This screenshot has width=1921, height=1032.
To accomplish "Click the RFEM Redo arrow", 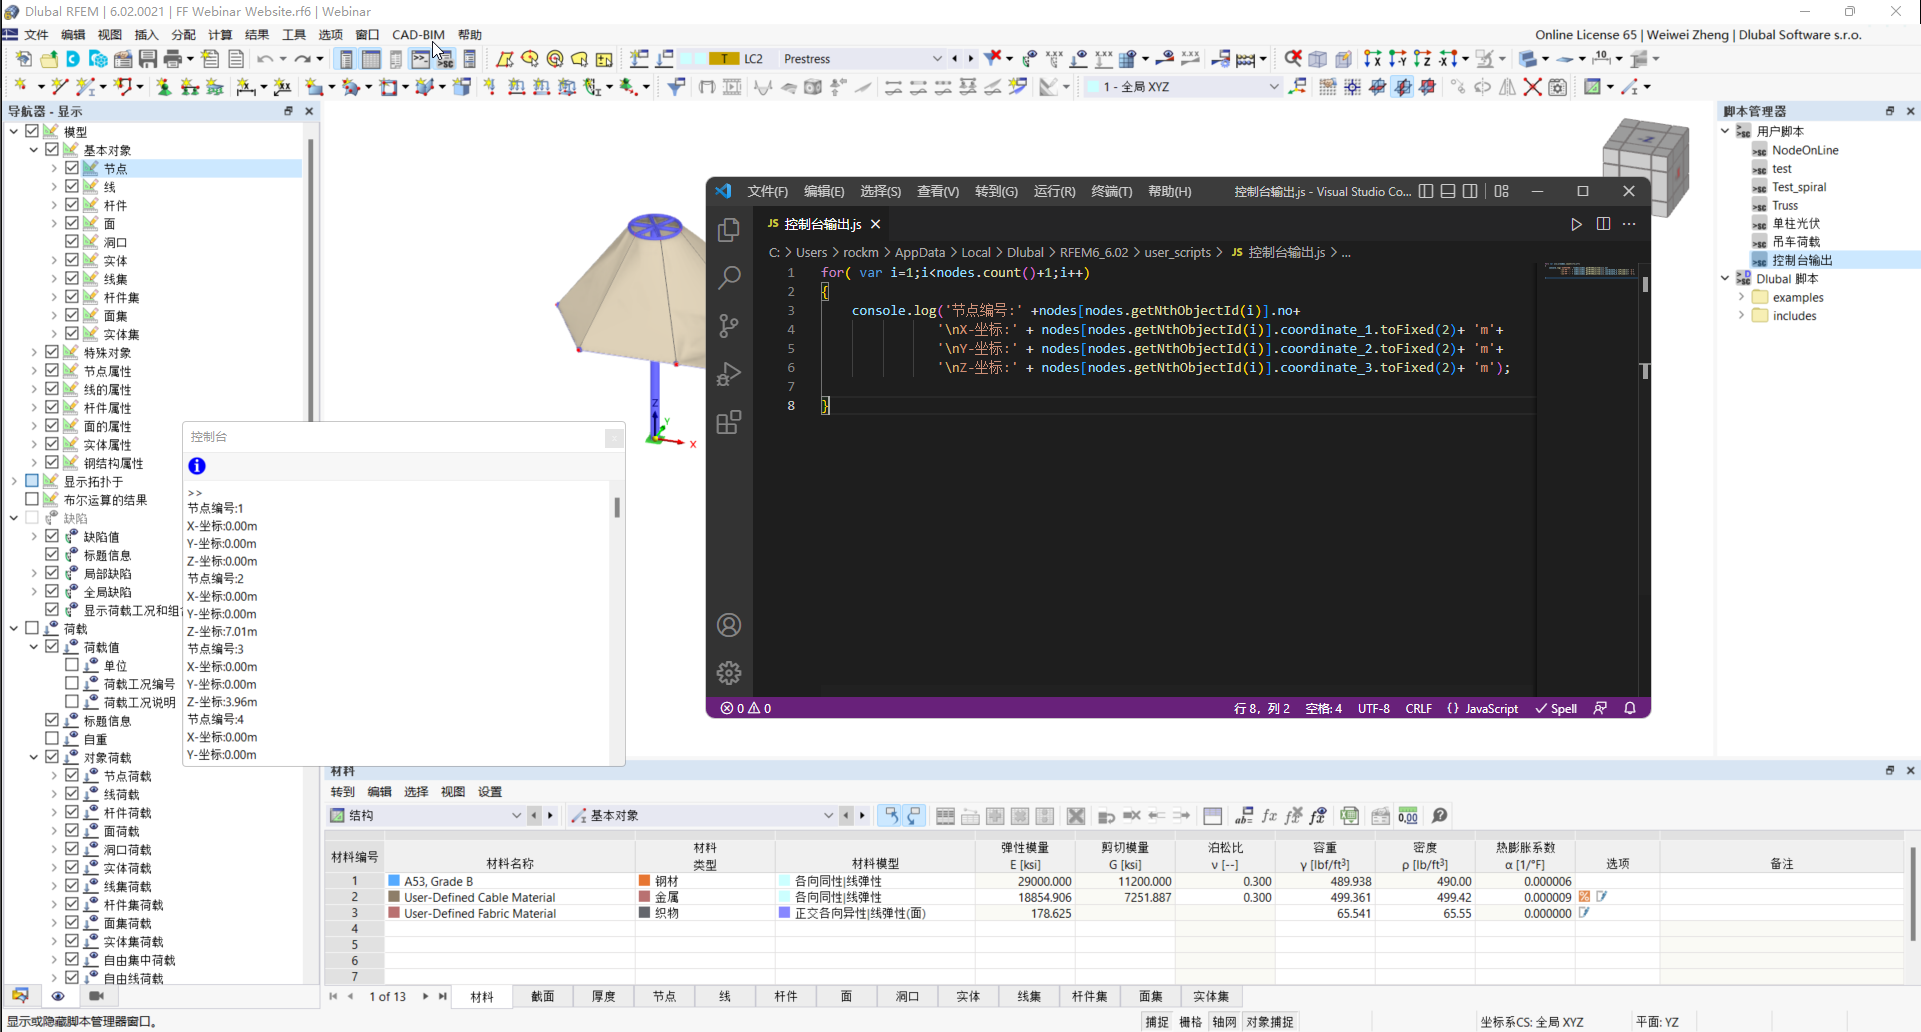I will (x=303, y=59).
